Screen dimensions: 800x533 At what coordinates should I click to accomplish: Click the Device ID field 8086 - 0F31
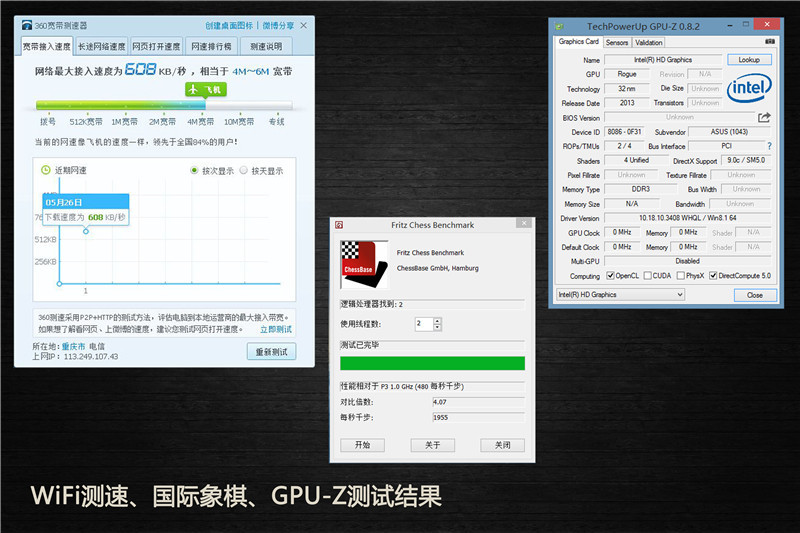tap(624, 132)
